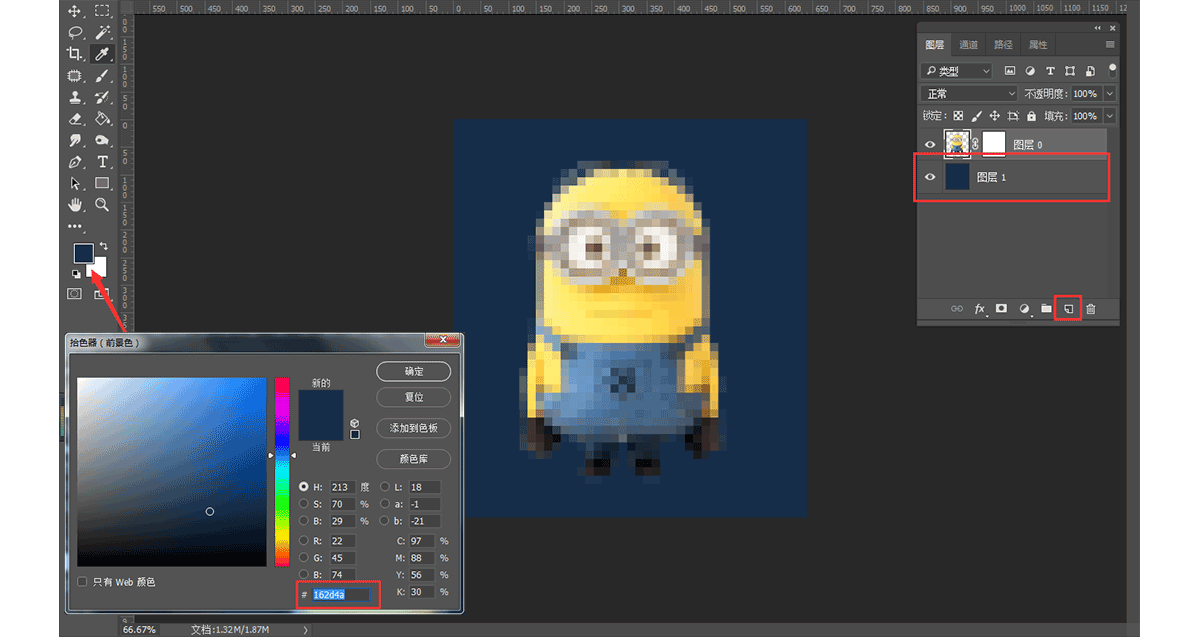
Task: Select the Zoom tool
Action: click(102, 204)
